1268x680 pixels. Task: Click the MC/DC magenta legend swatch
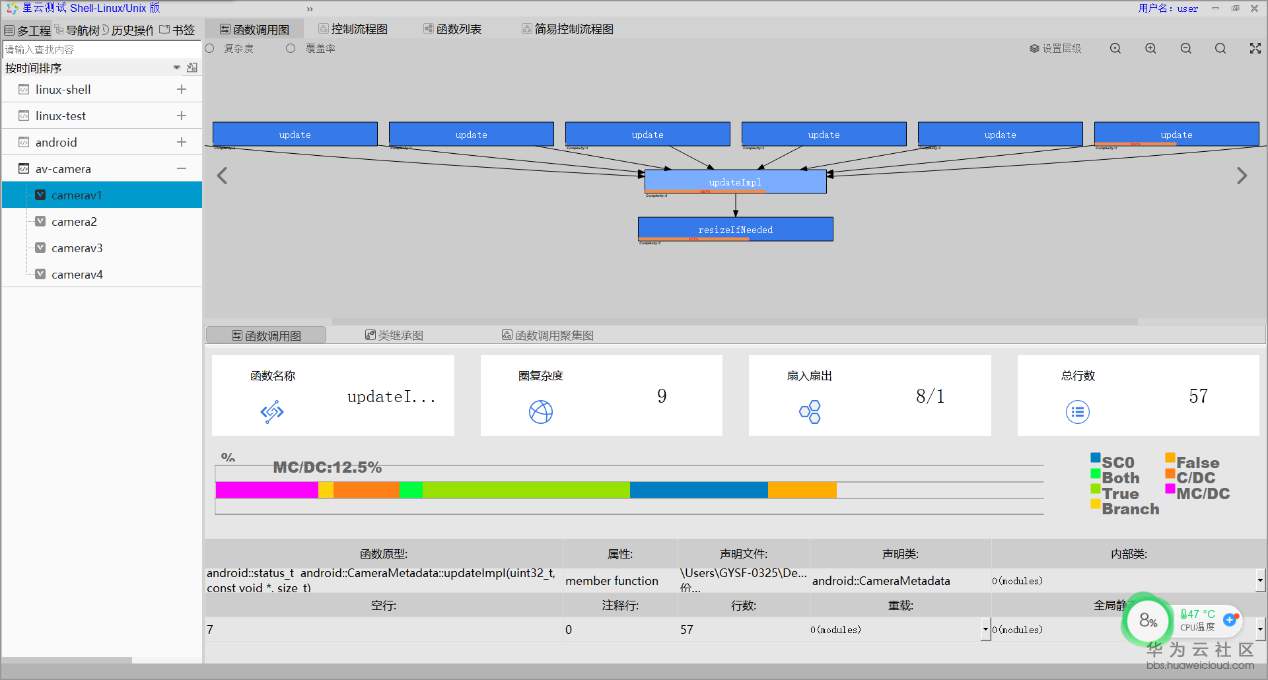1170,489
